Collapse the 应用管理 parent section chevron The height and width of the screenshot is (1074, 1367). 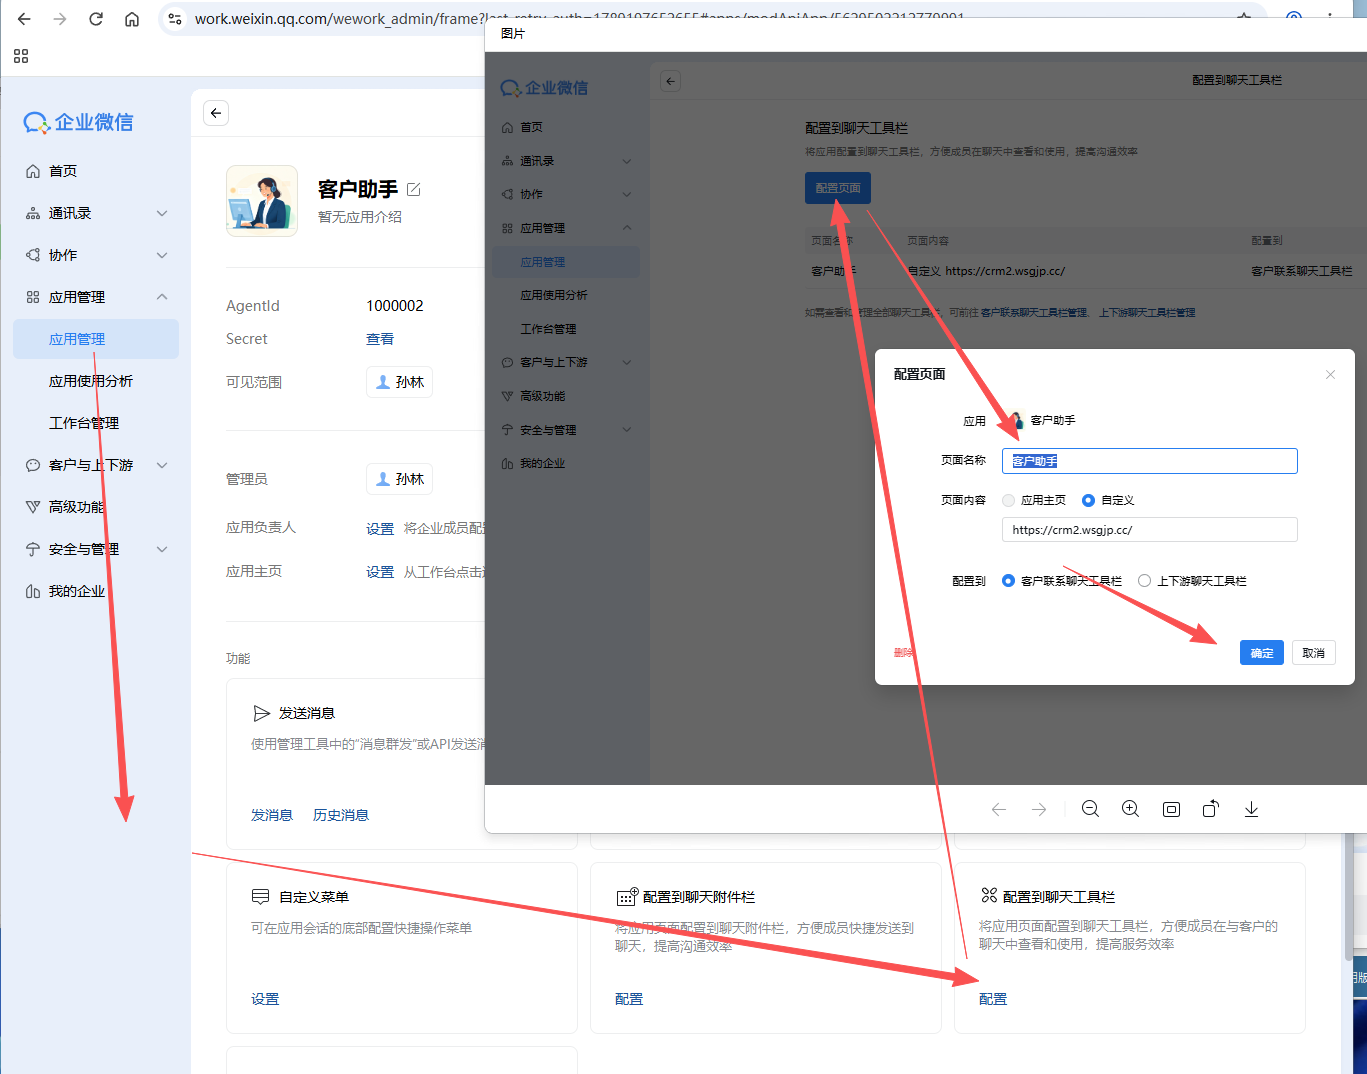(162, 297)
